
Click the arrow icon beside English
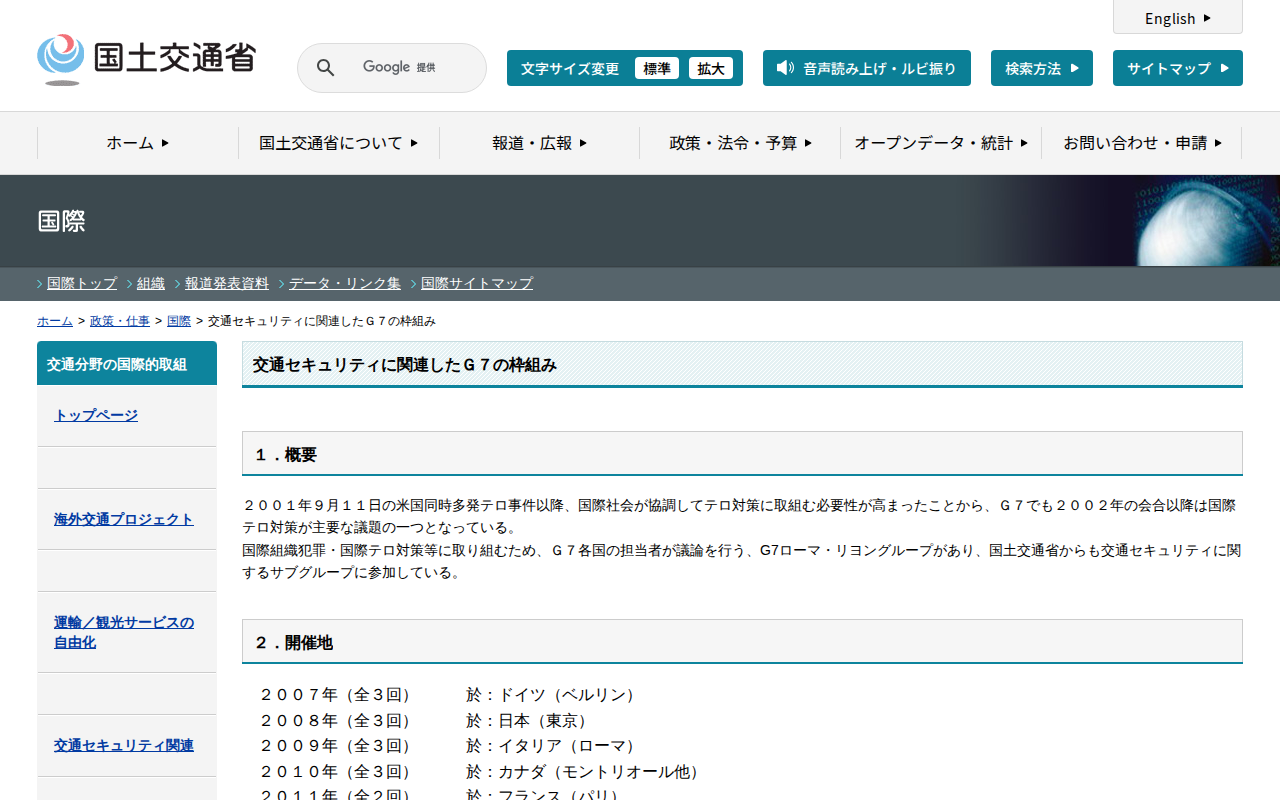click(x=1207, y=18)
